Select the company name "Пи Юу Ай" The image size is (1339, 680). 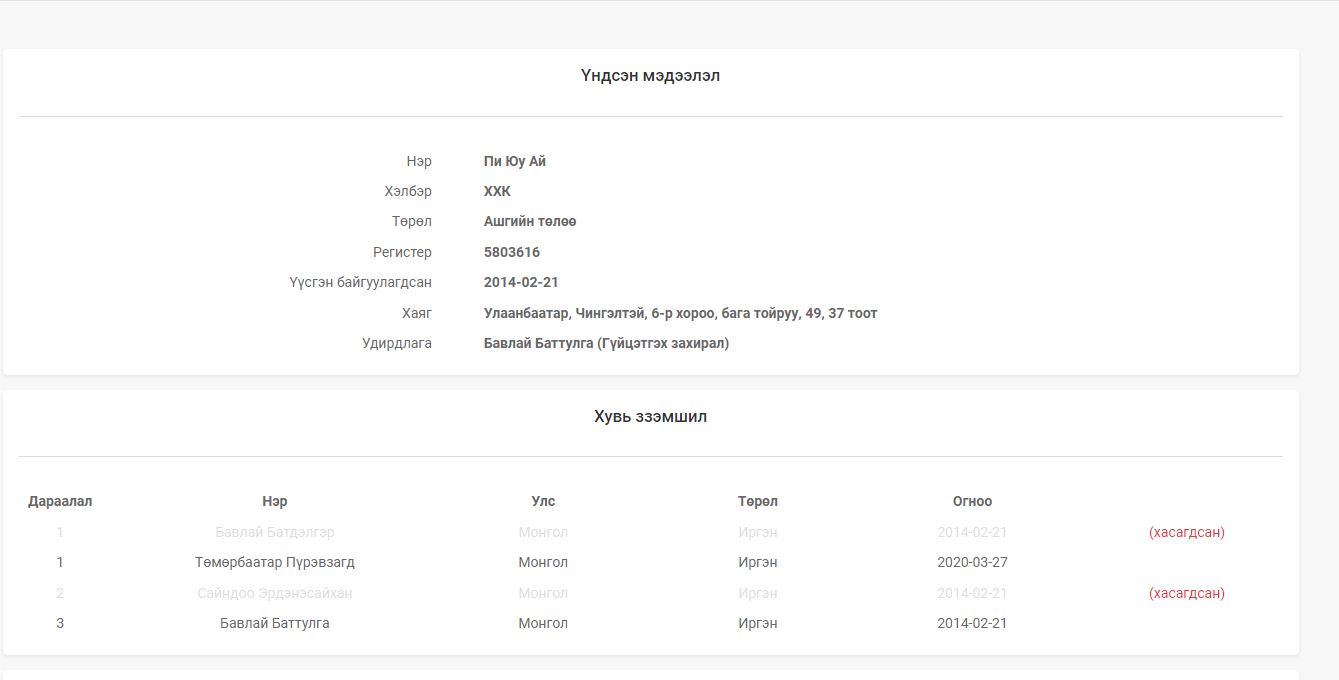pyautogui.click(x=514, y=161)
